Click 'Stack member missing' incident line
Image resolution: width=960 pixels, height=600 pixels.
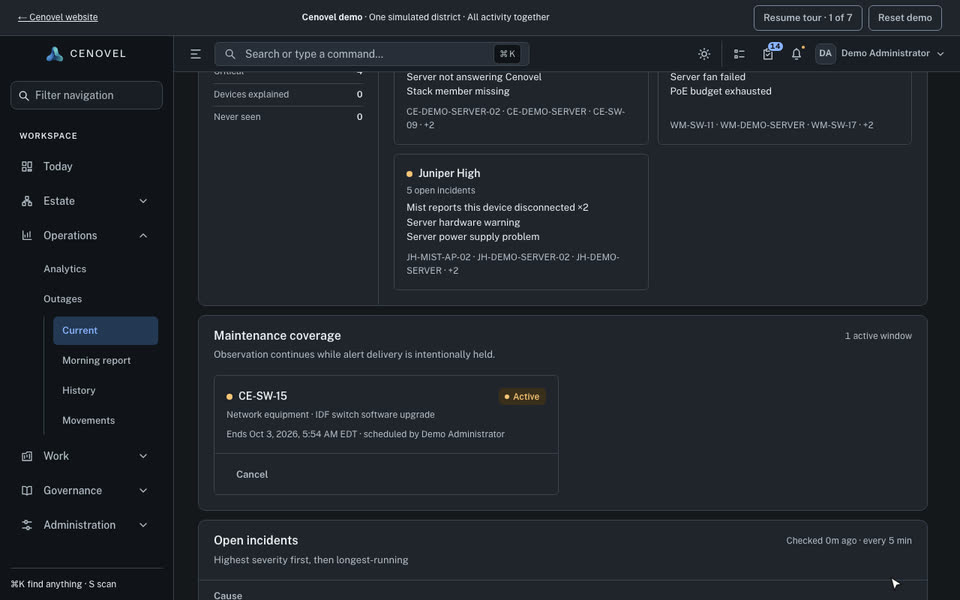[x=458, y=91]
